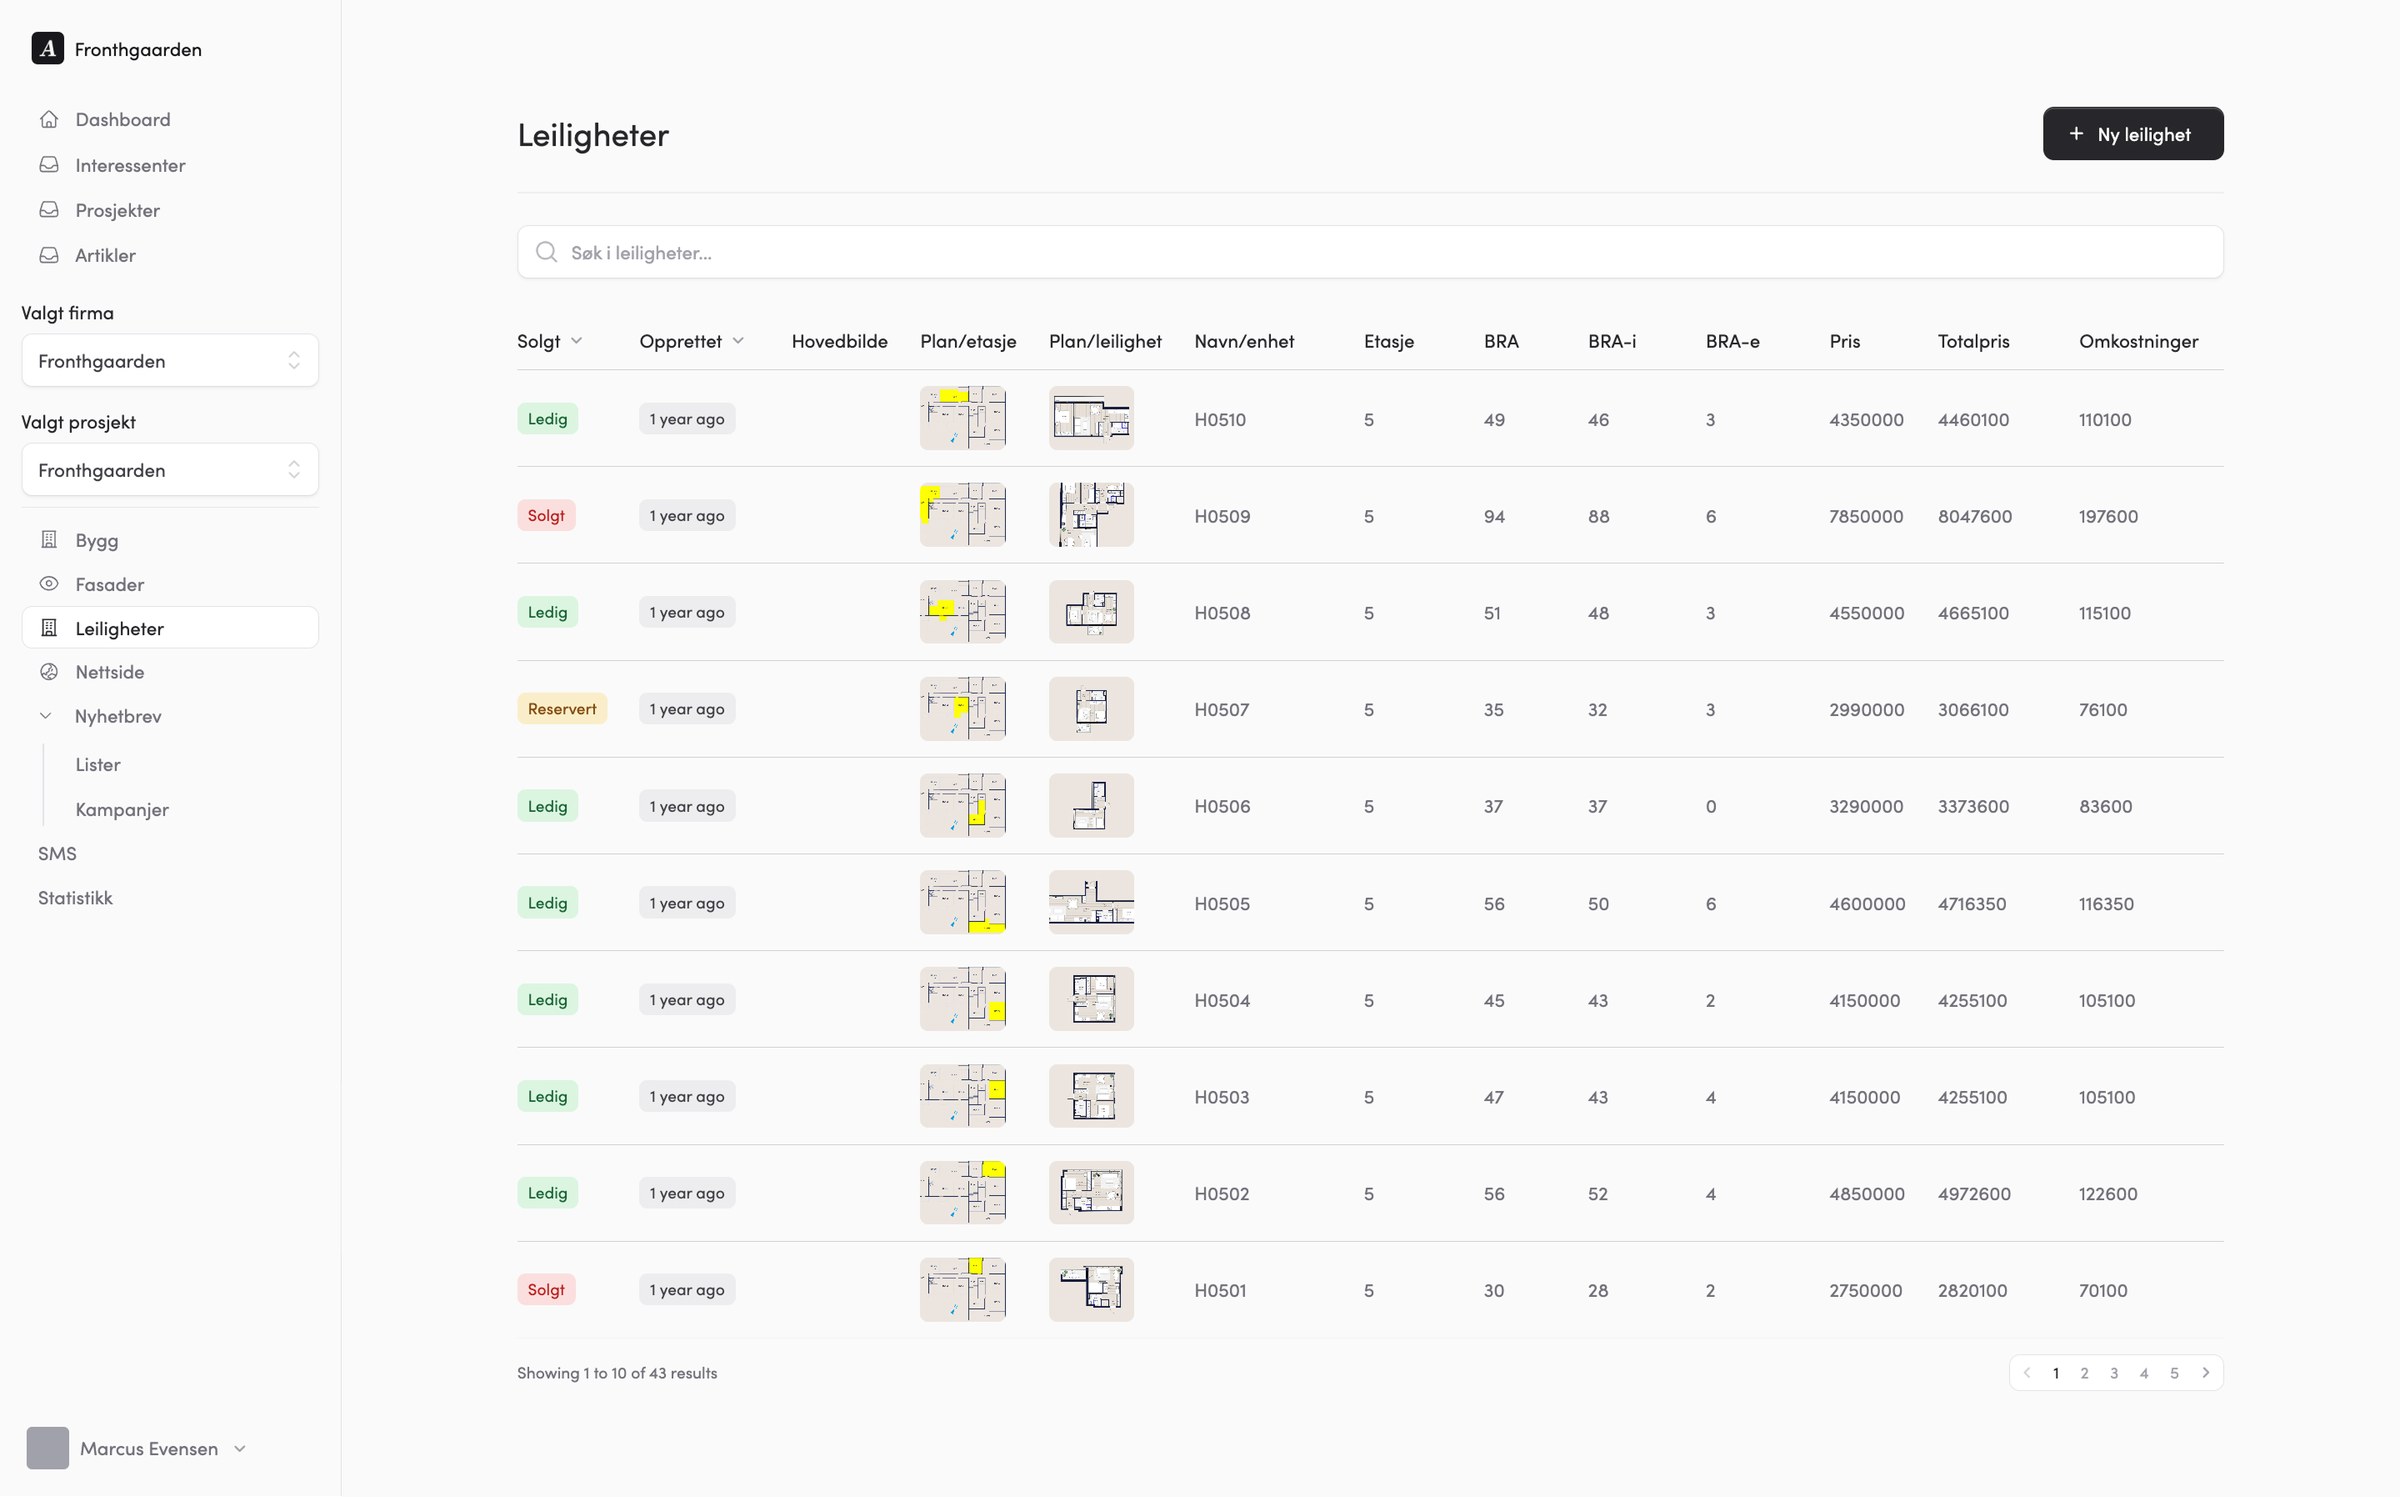Image resolution: width=2400 pixels, height=1497 pixels.
Task: Go to next results page arrow
Action: pyautogui.click(x=2205, y=1373)
